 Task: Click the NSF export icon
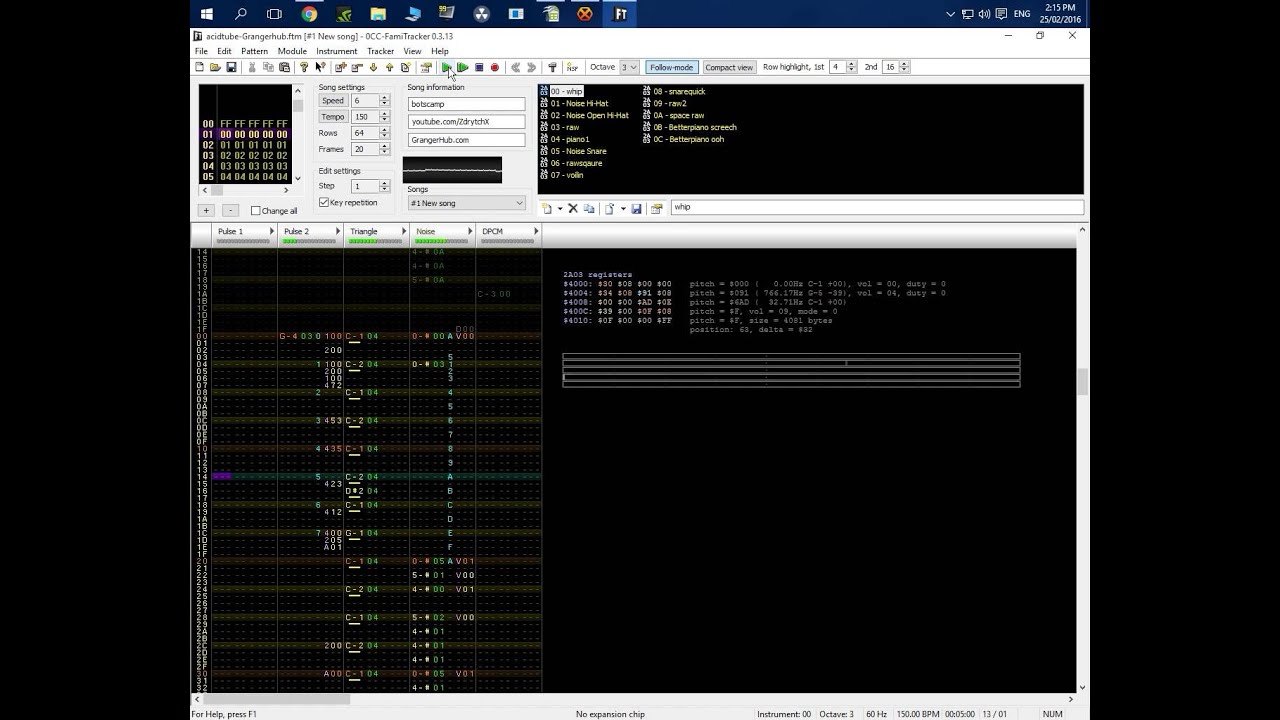(x=572, y=67)
